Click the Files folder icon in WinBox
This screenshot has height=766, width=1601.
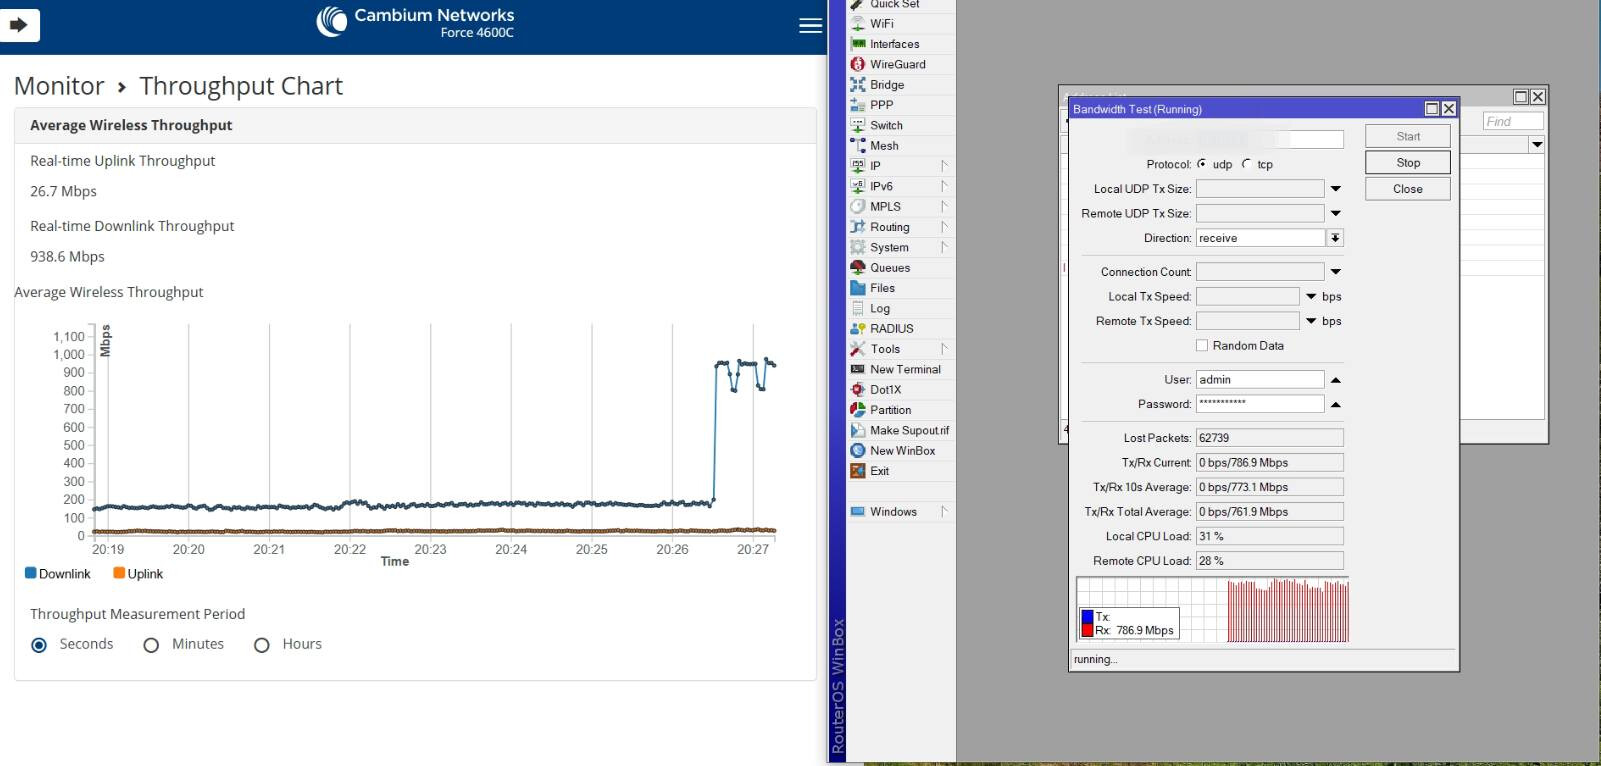coord(858,288)
